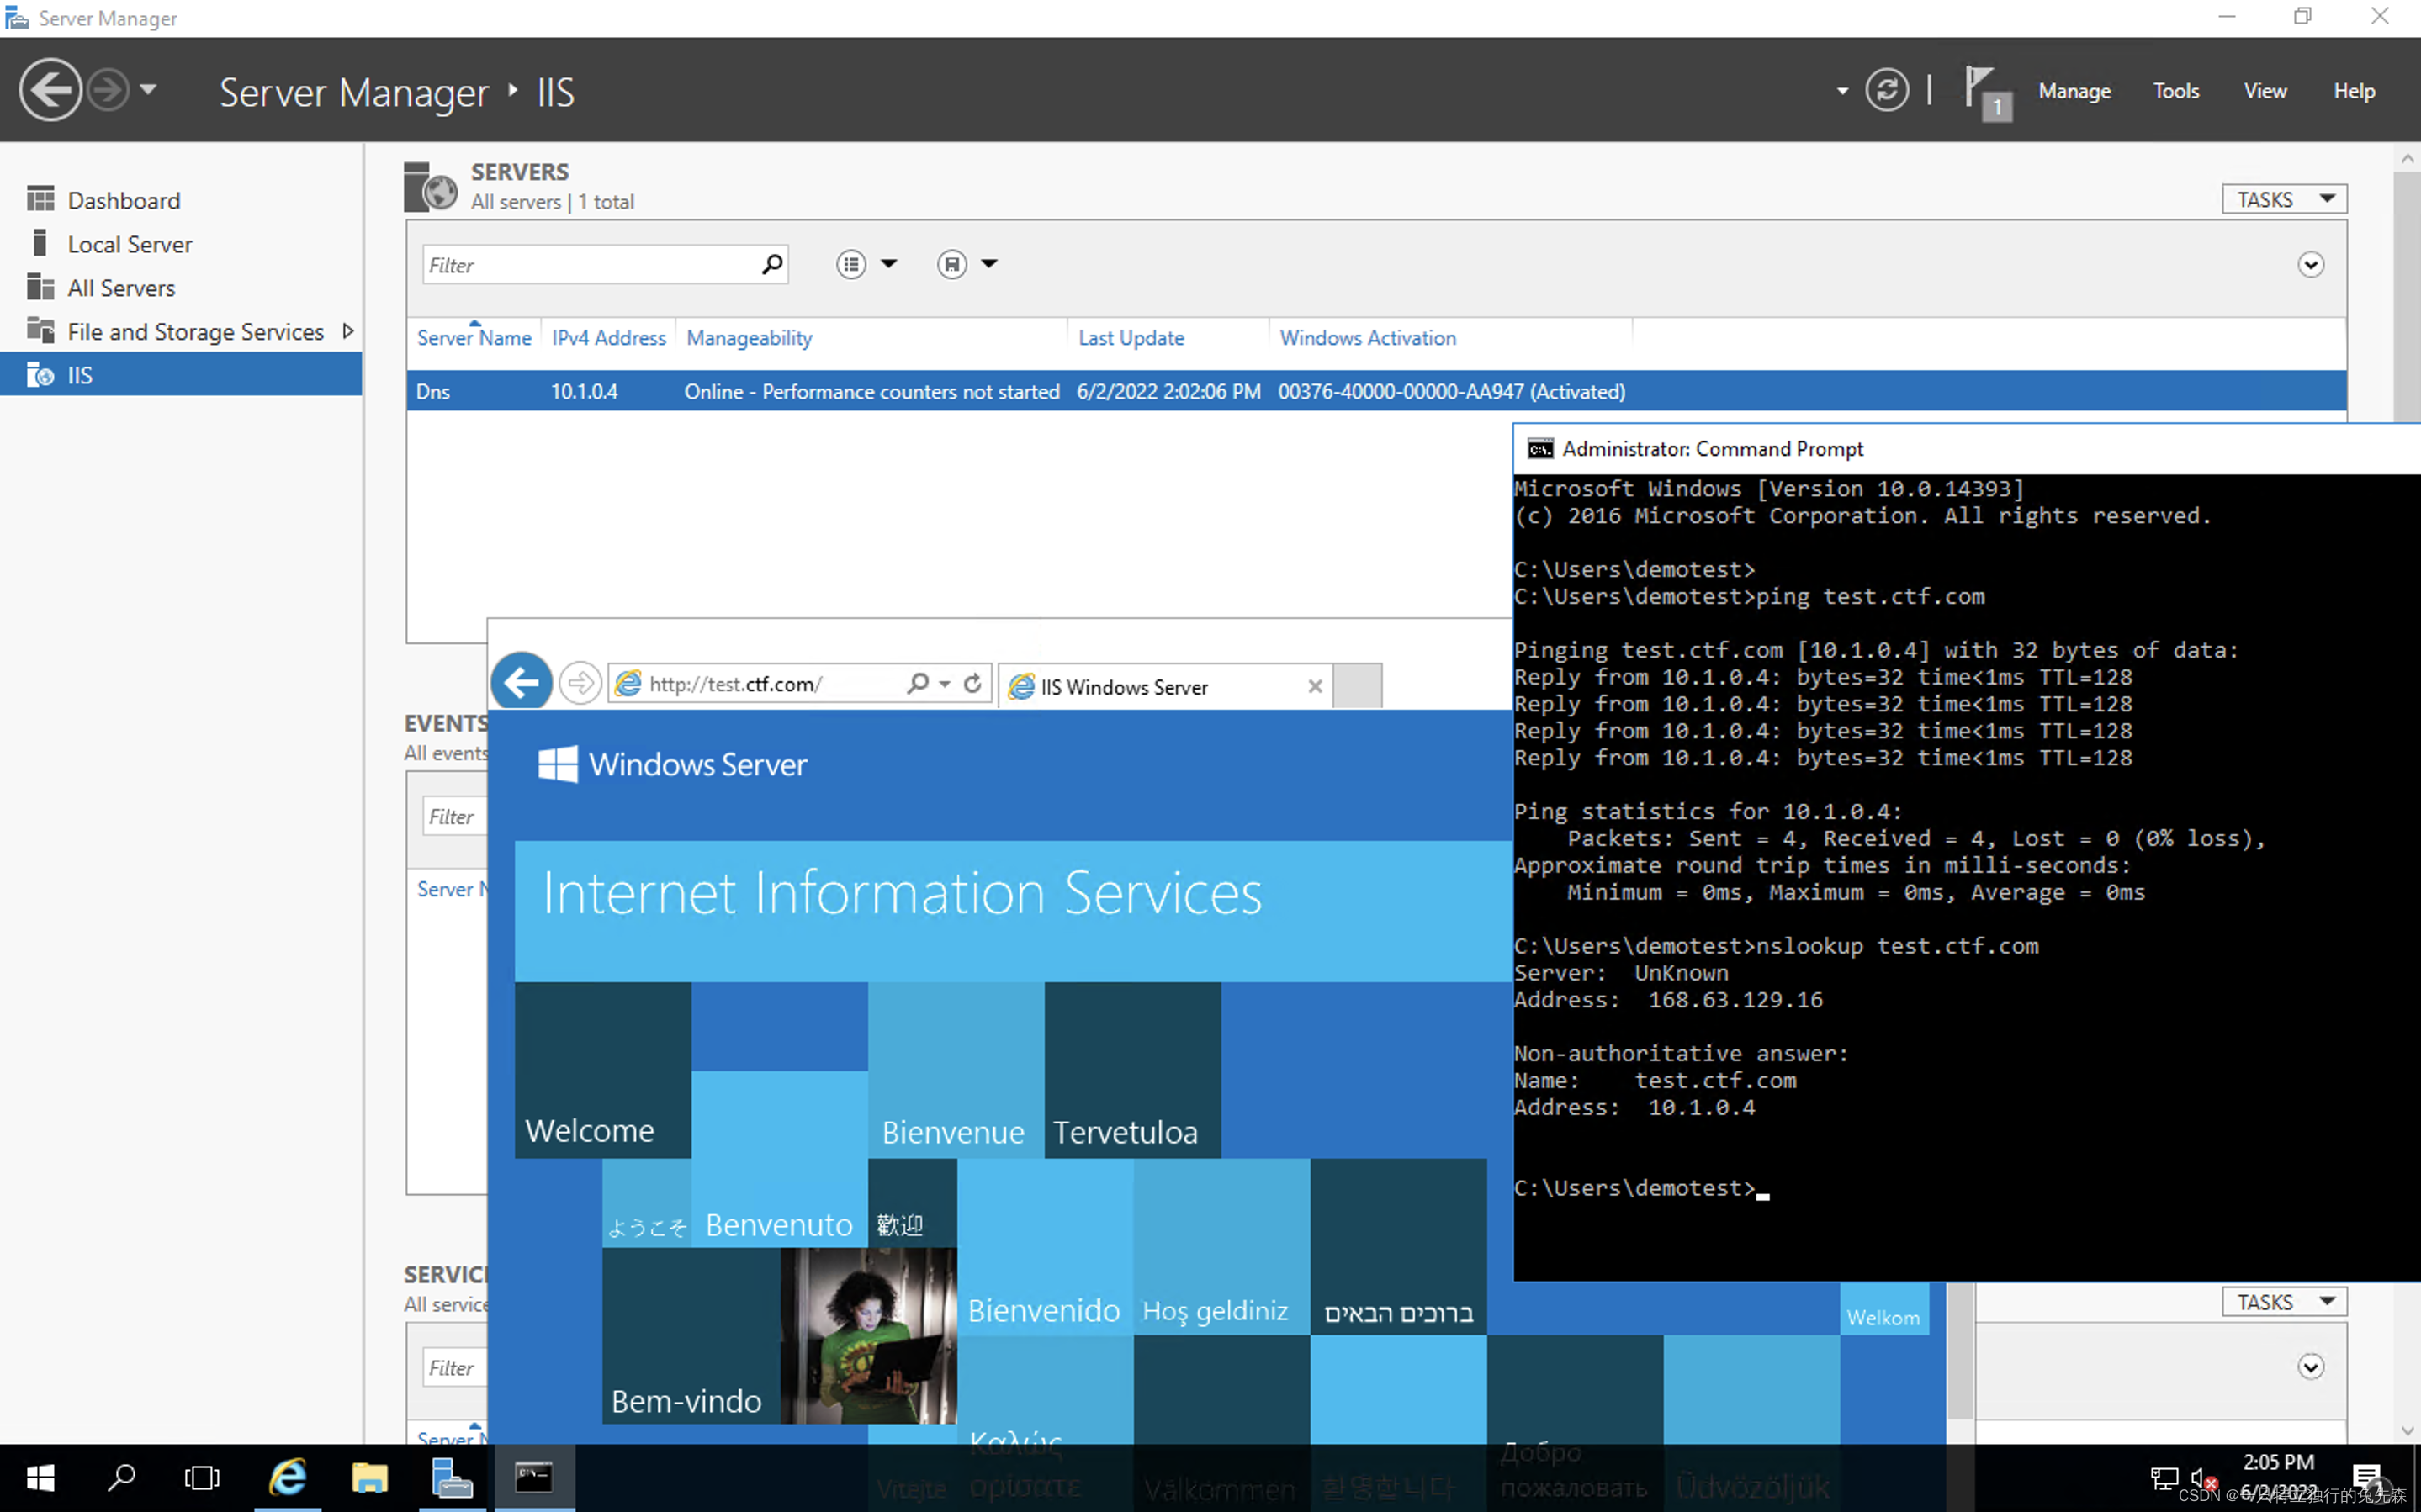Click the Welcome tile on IIS page
The height and width of the screenshot is (1512, 2421).
pyautogui.click(x=603, y=1070)
